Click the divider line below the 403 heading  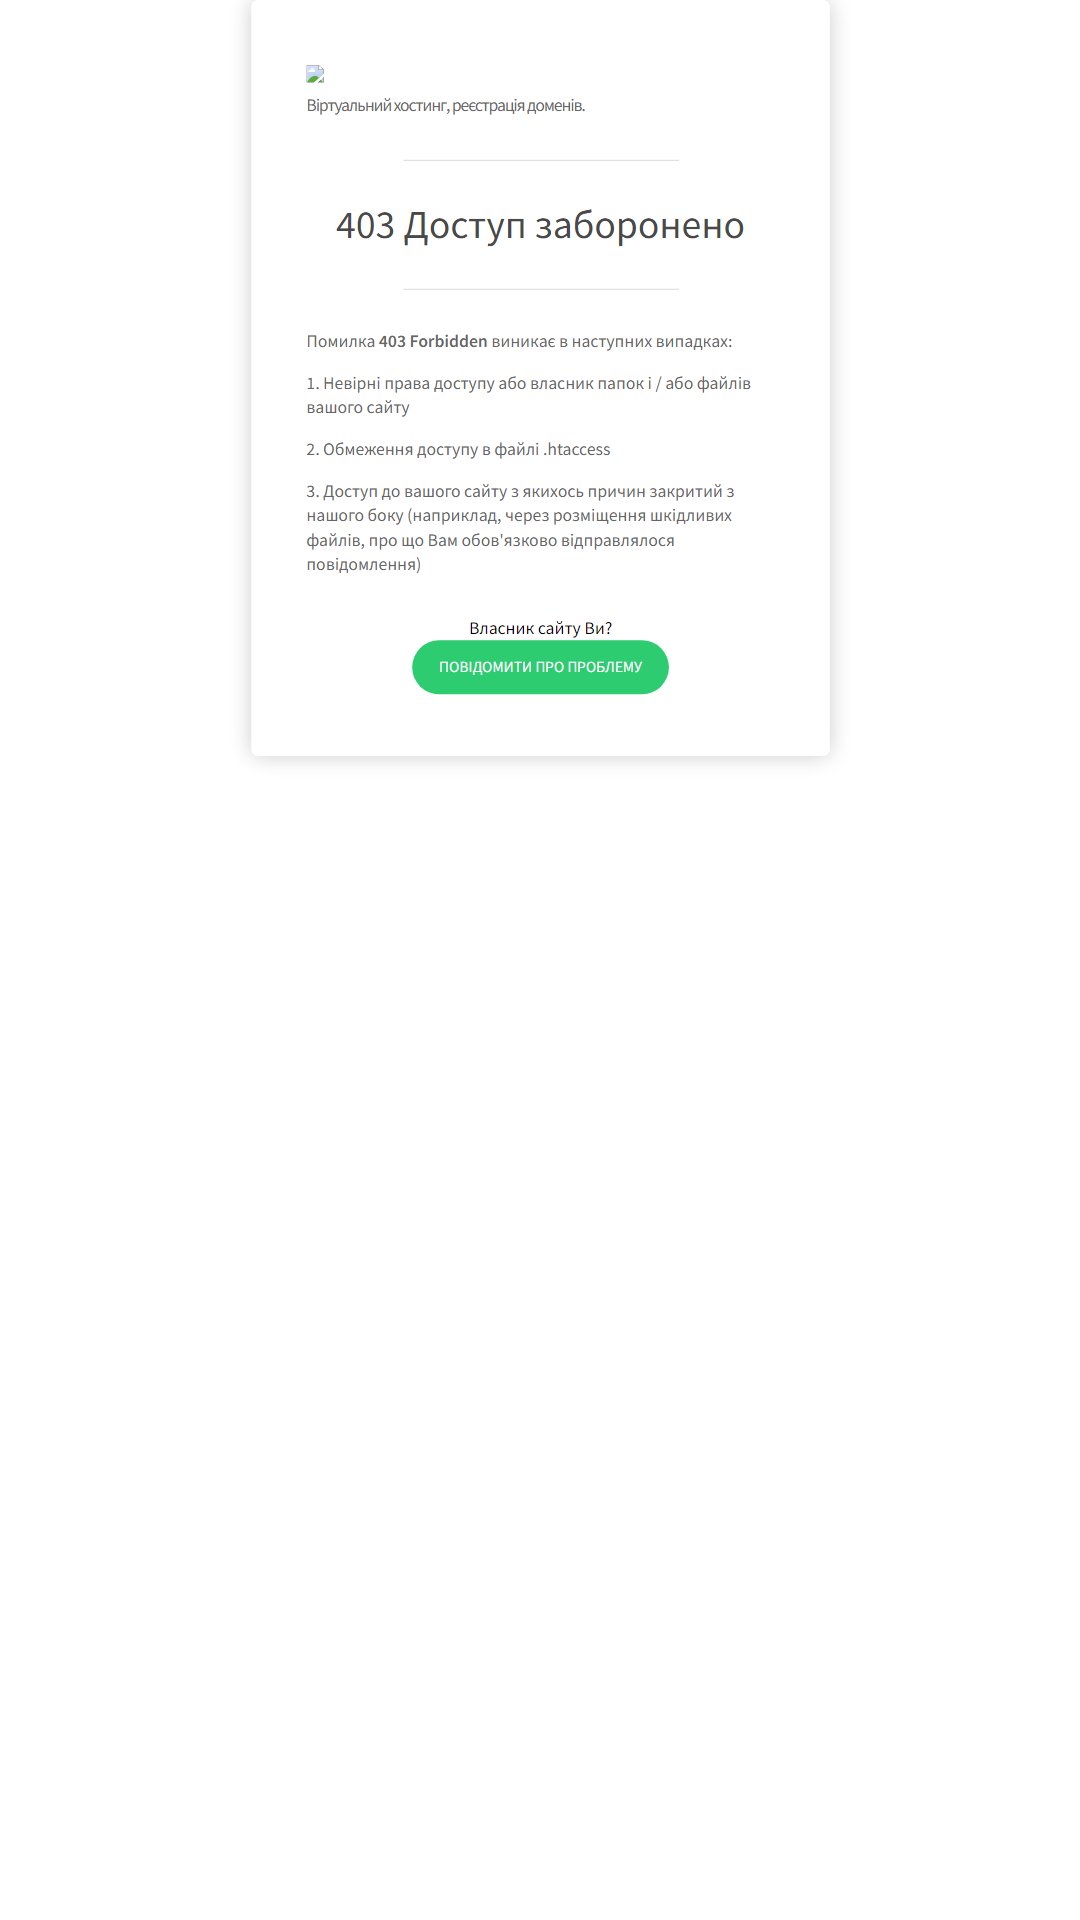tap(540, 289)
